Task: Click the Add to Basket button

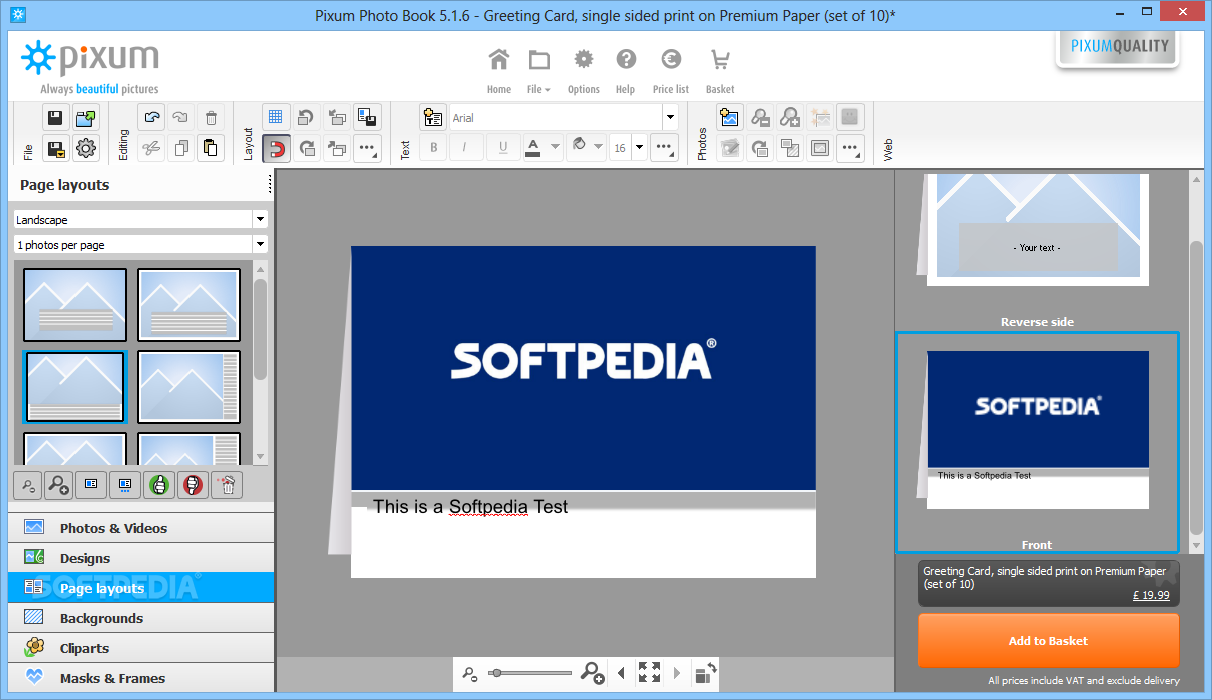Action: coord(1048,641)
